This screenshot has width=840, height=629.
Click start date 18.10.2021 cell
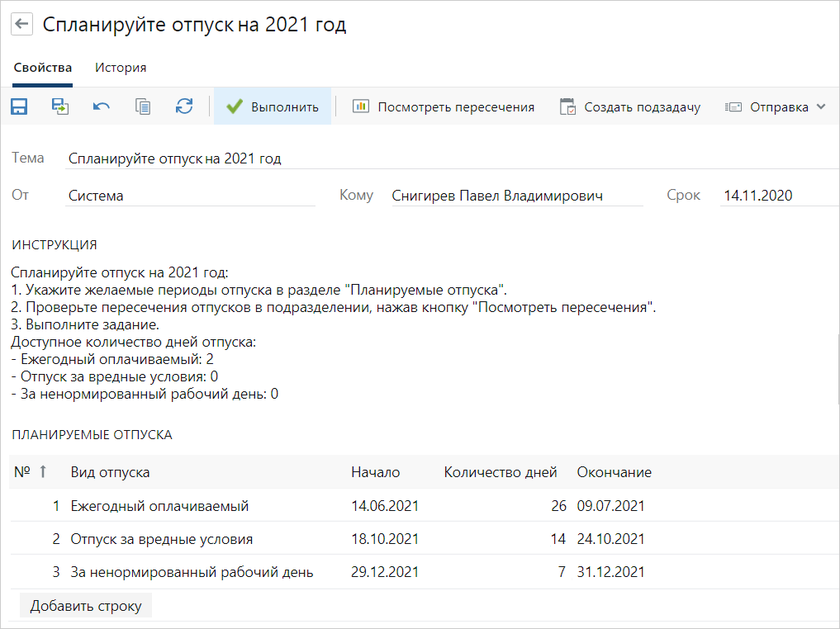[385, 539]
